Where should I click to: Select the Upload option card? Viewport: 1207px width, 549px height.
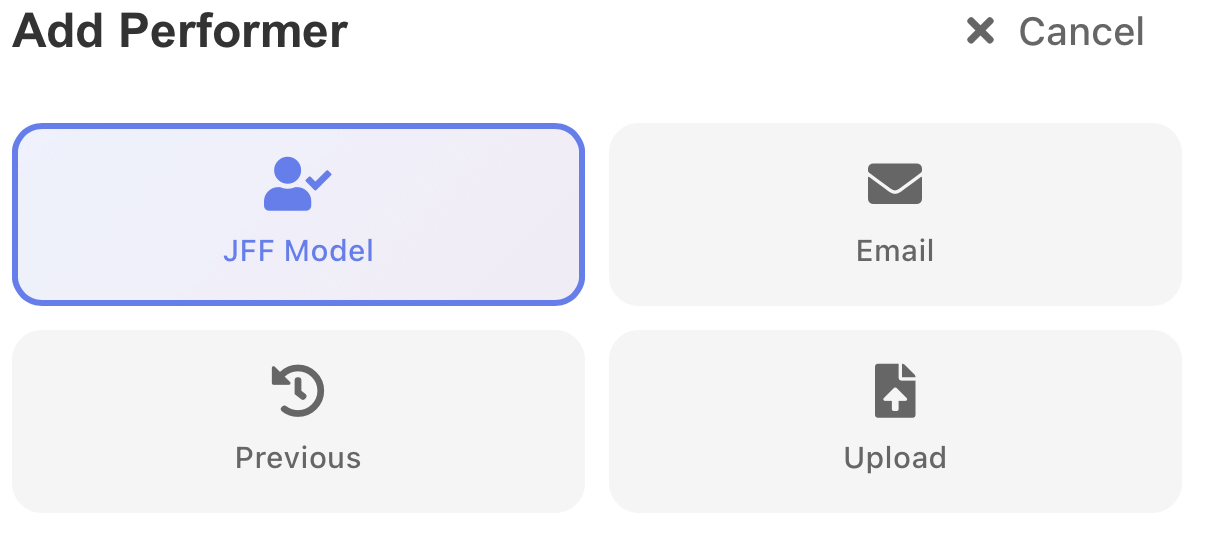tap(895, 421)
